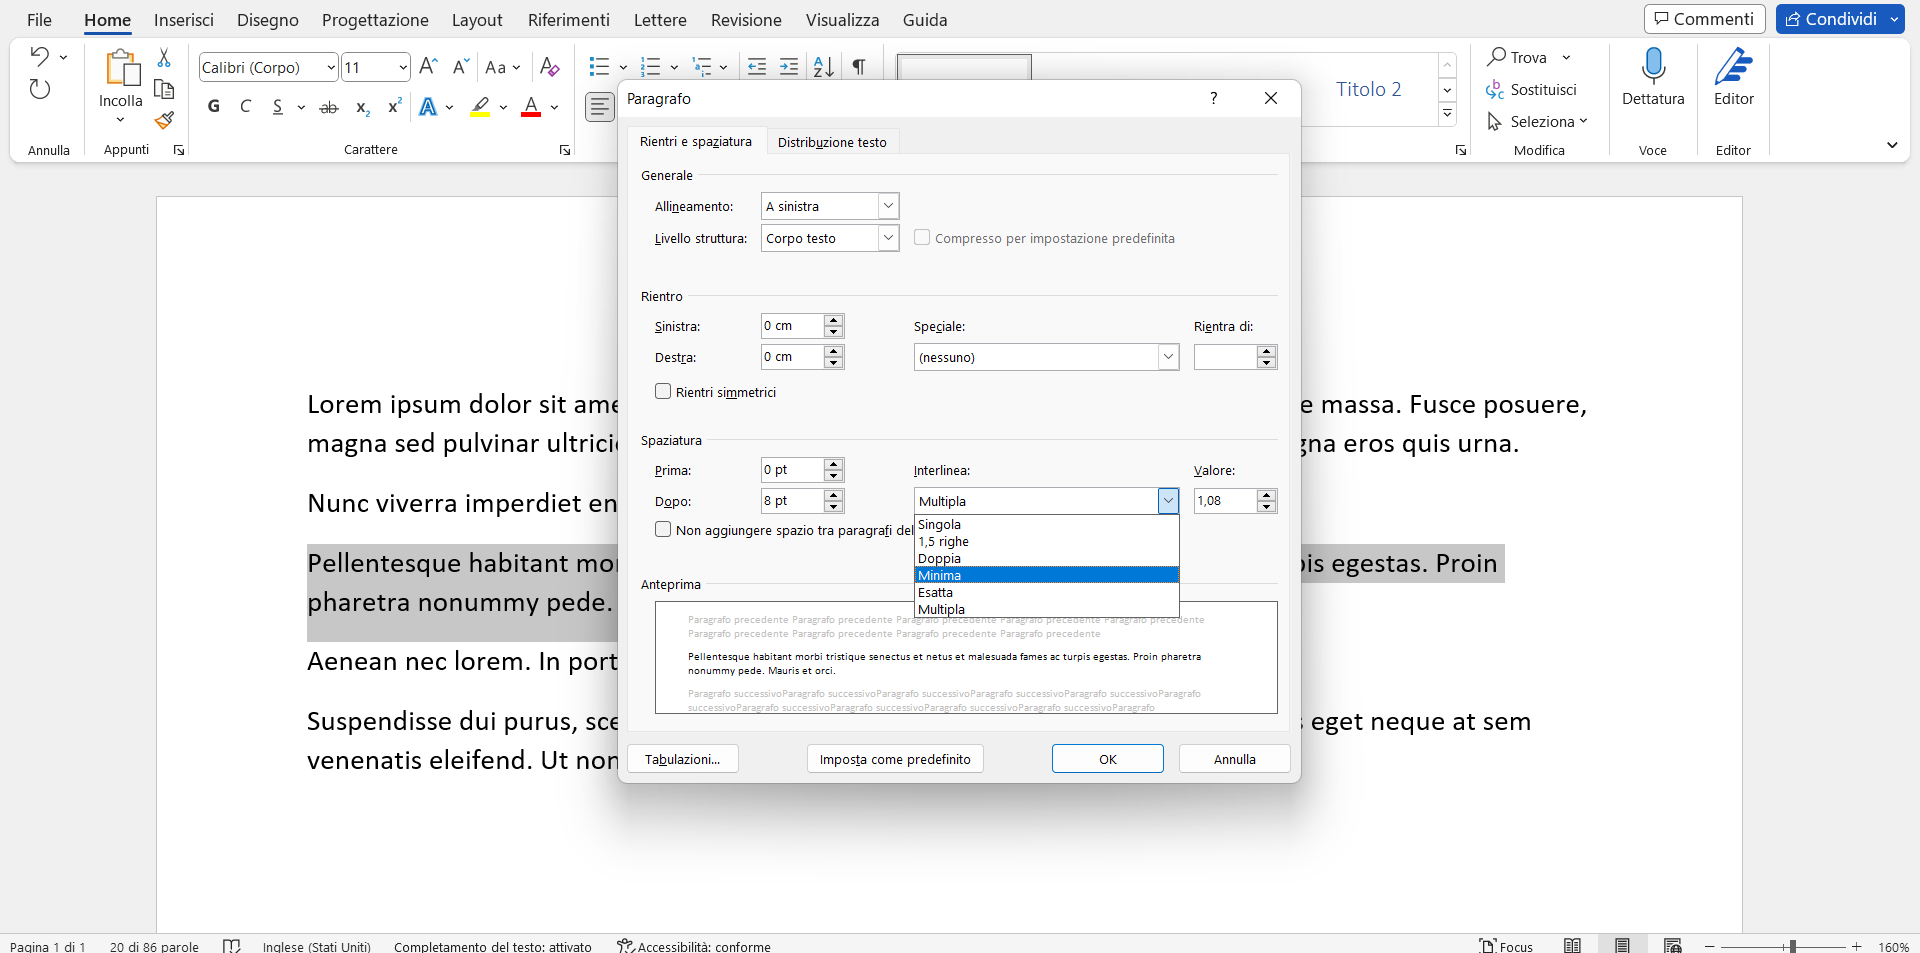1920x953 pixels.
Task: Open the Layout ribbon tab
Action: point(476,20)
